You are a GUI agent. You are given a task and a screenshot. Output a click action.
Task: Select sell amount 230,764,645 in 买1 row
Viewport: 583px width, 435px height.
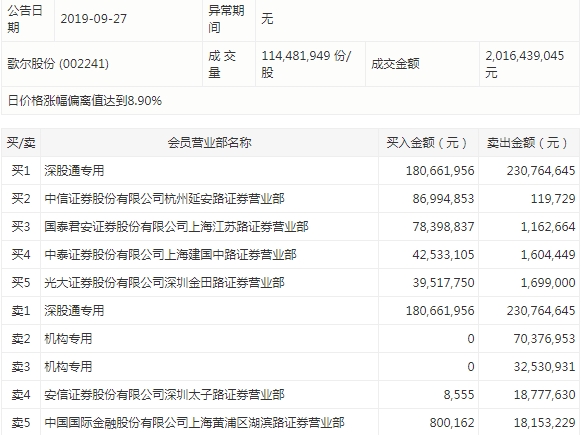coord(541,171)
